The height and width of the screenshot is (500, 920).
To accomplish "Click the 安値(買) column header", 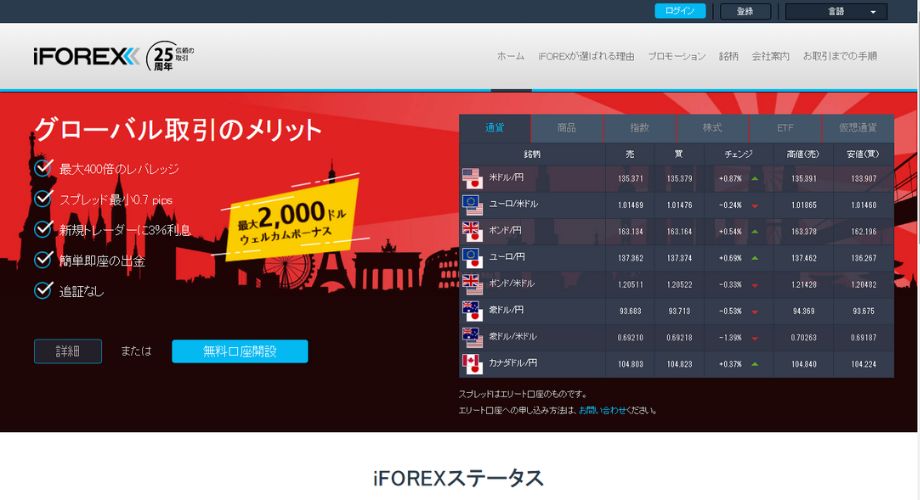I will click(x=863, y=154).
